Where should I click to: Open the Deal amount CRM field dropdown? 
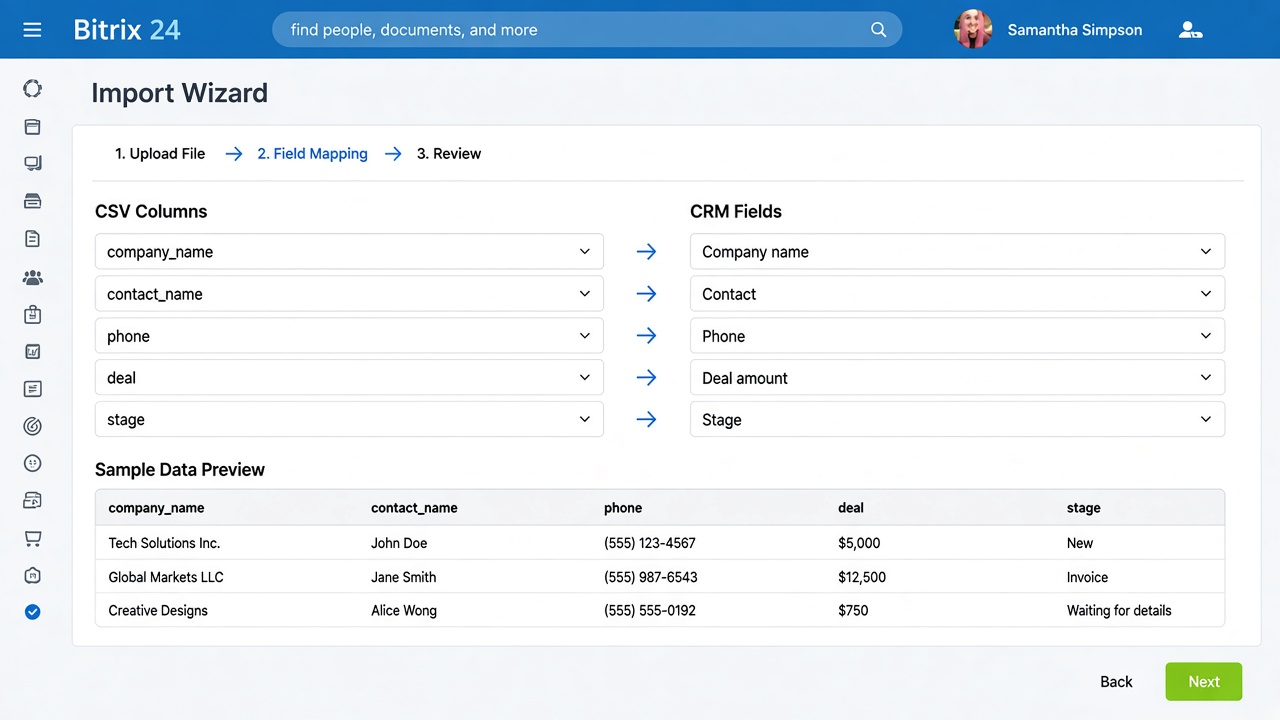click(x=957, y=378)
